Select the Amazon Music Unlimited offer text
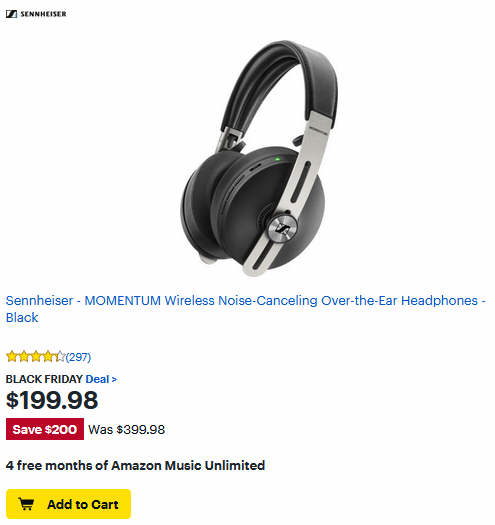Viewport: 495px width, 525px height. coord(135,465)
